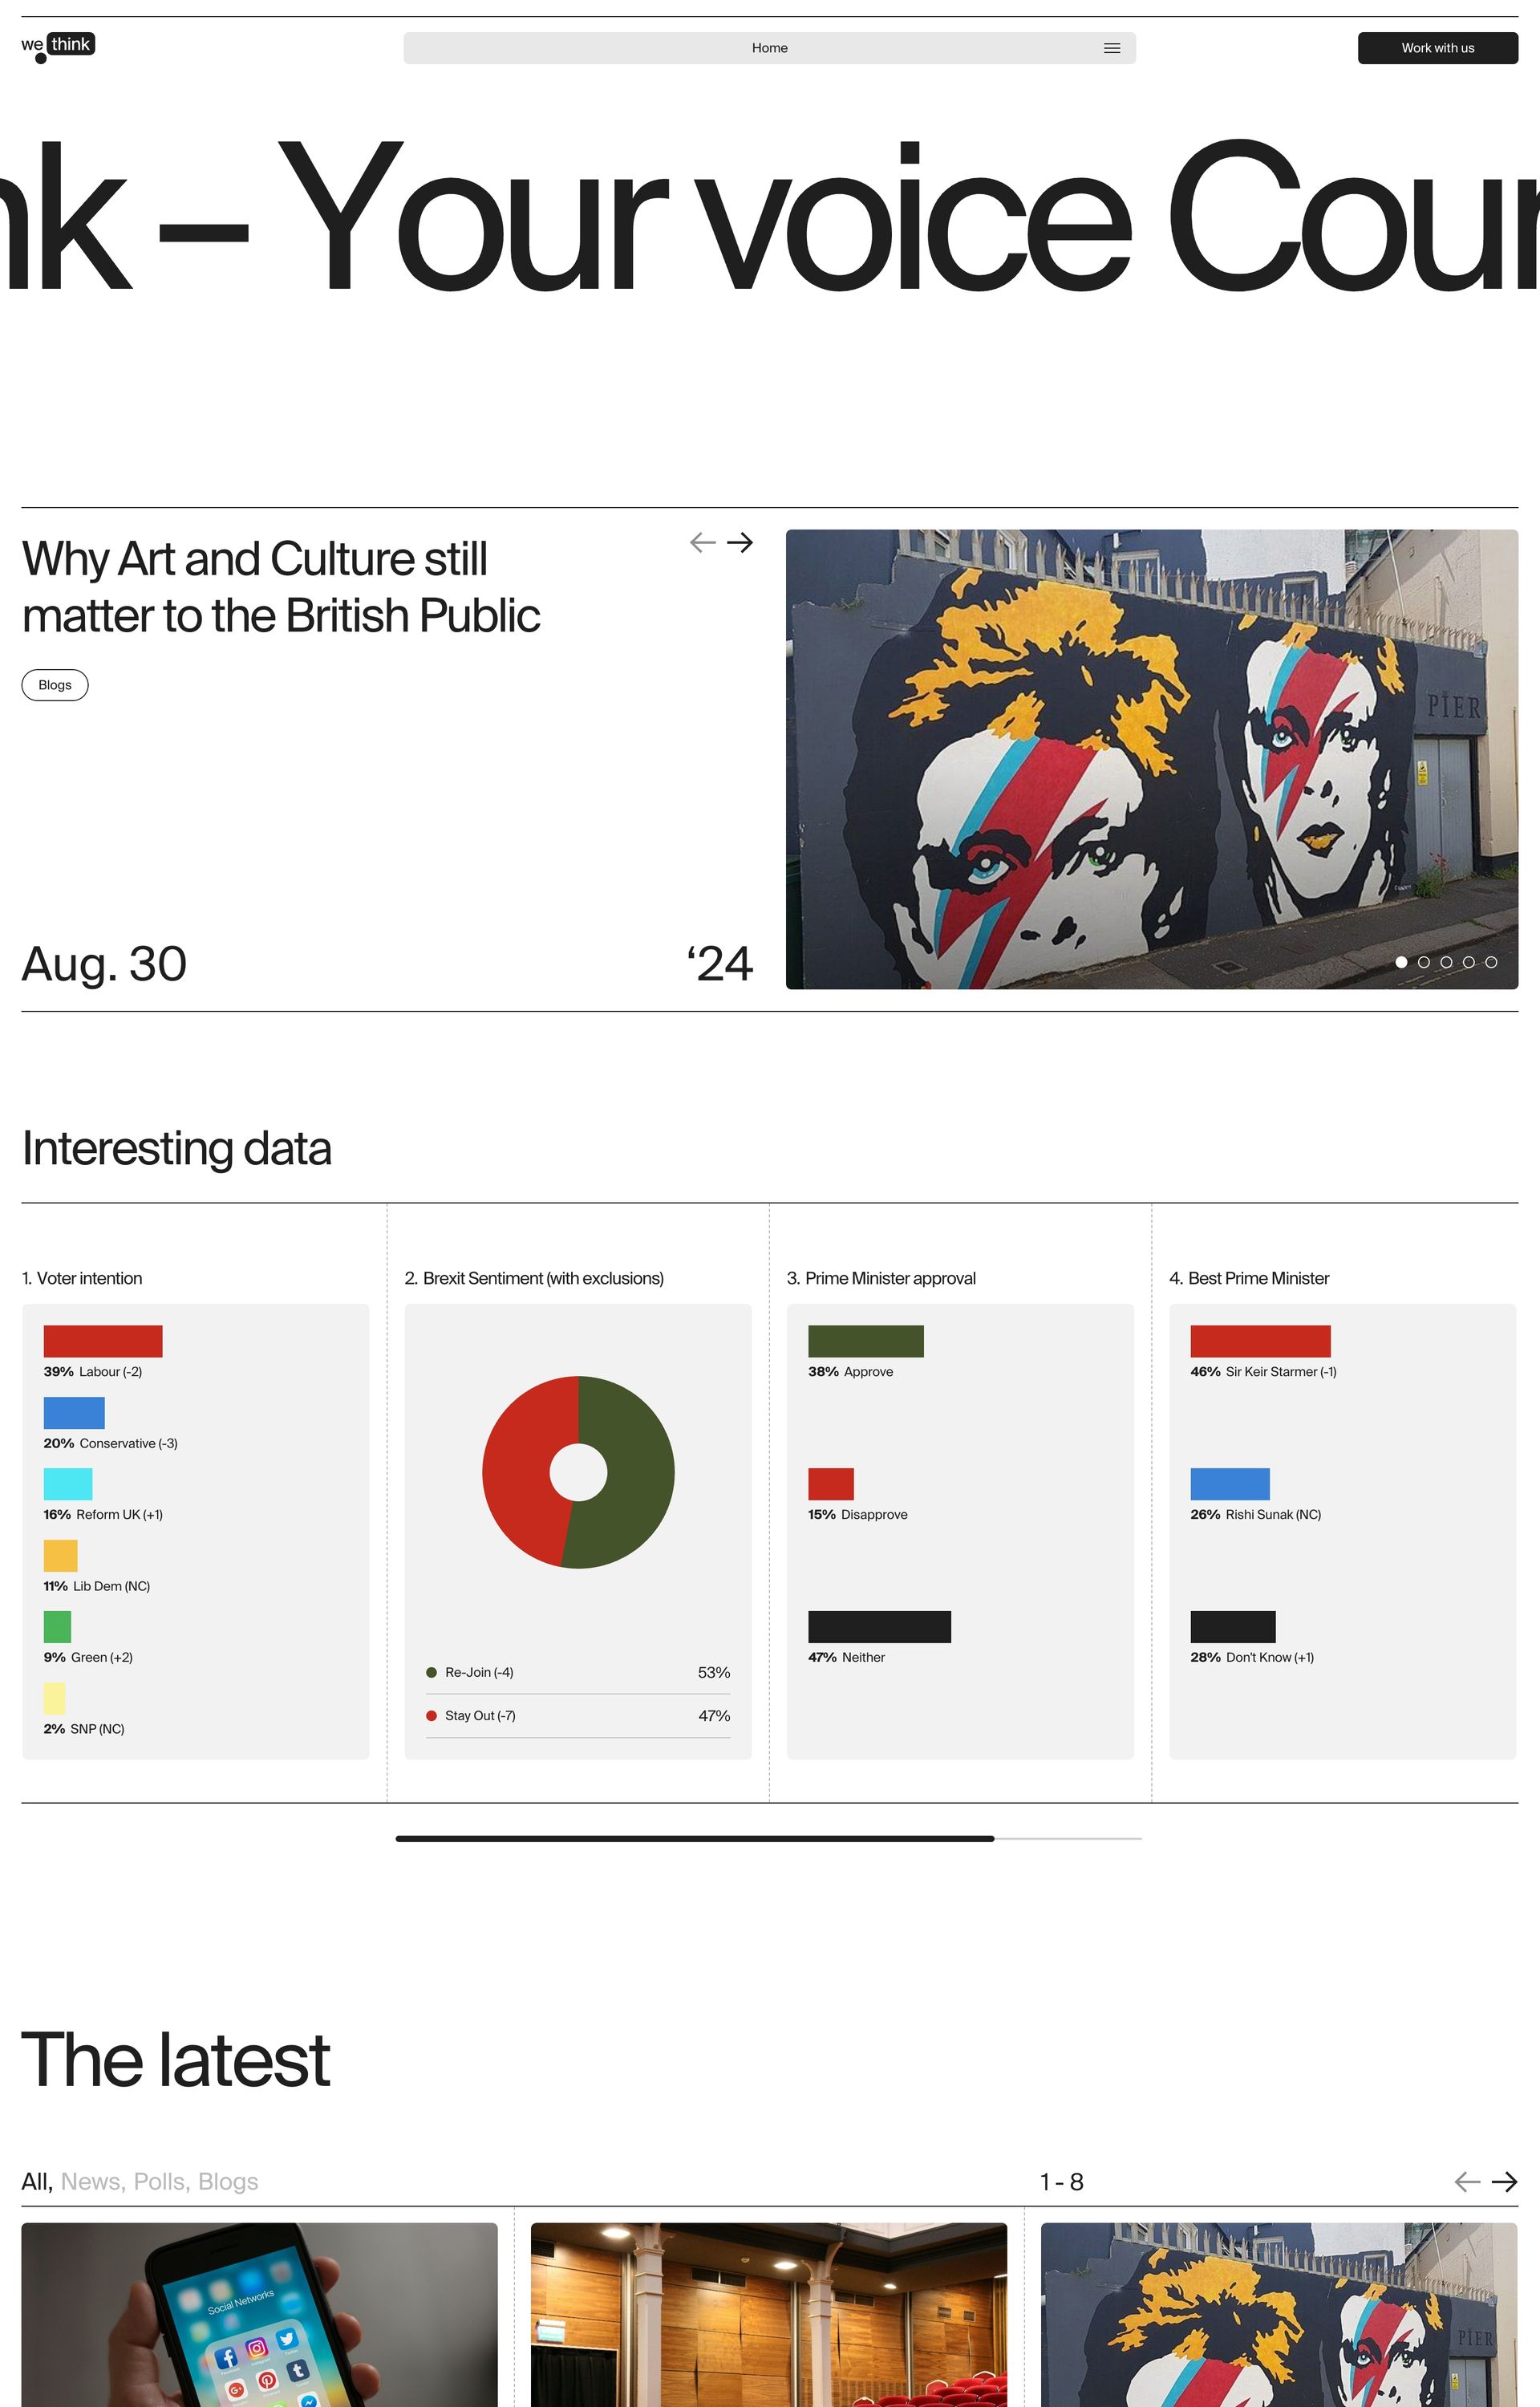1540x2407 pixels.
Task: Go to next page of latest posts
Action: pyautogui.click(x=1504, y=2181)
